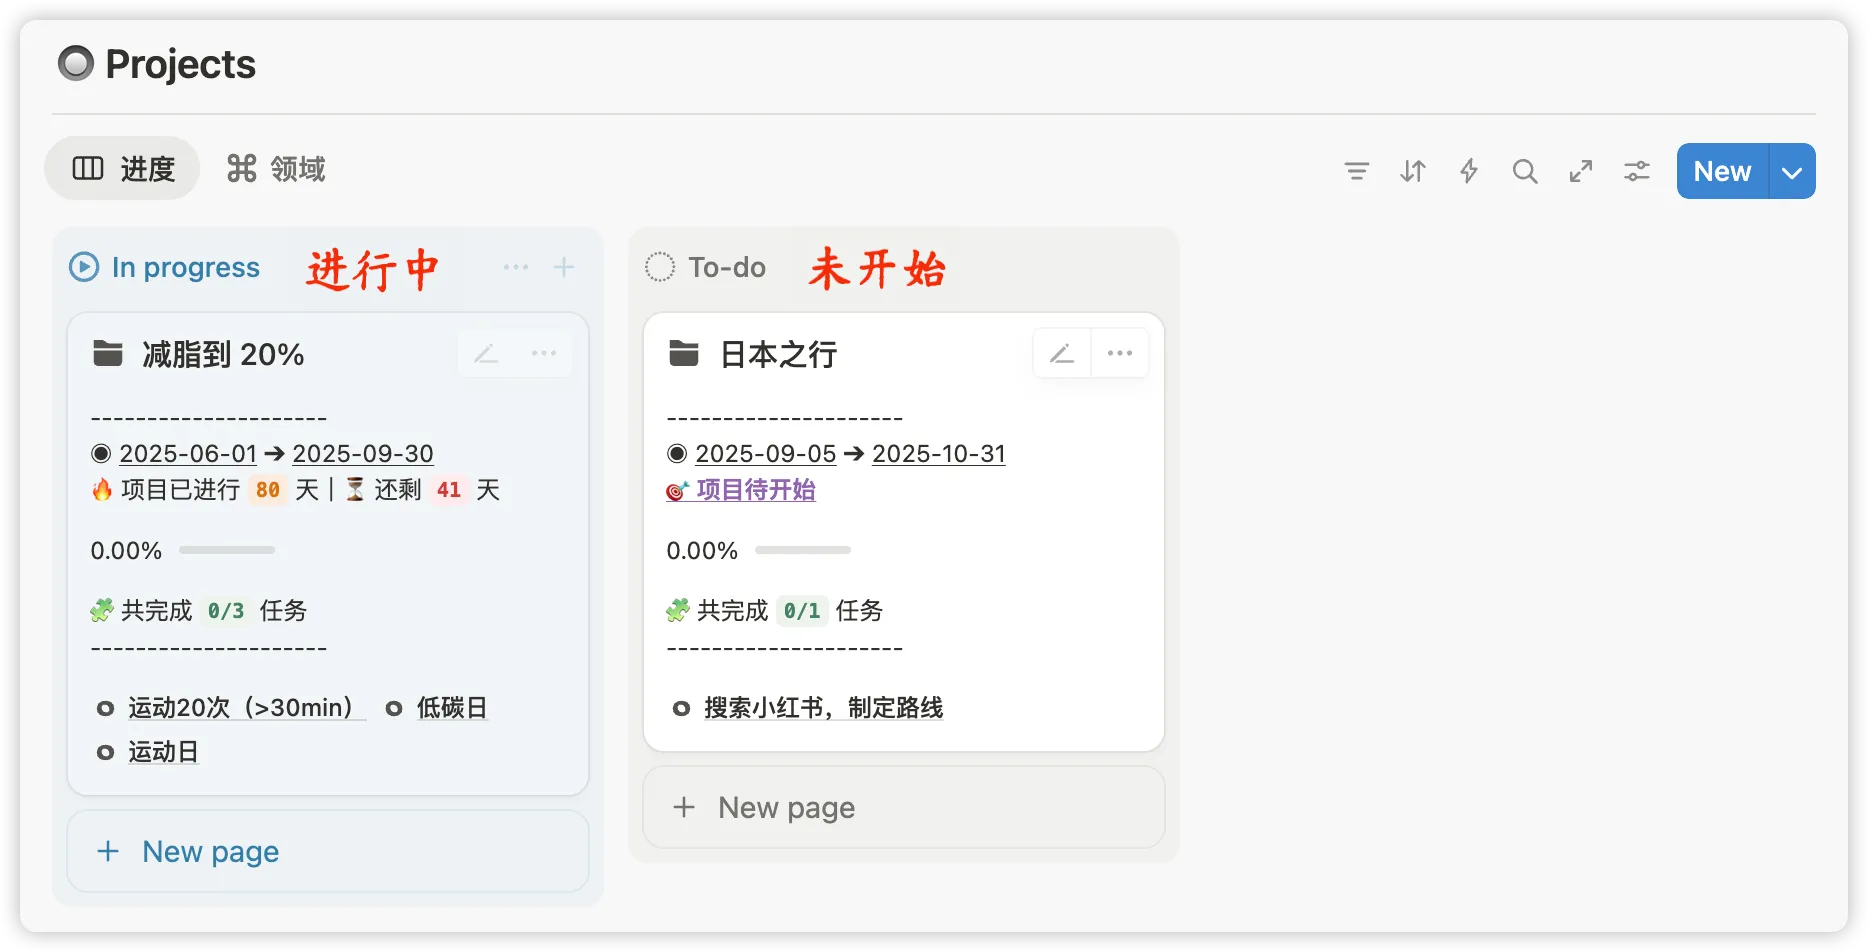Add New page under To-do column
Screen dimensions: 1868x952
(787, 807)
